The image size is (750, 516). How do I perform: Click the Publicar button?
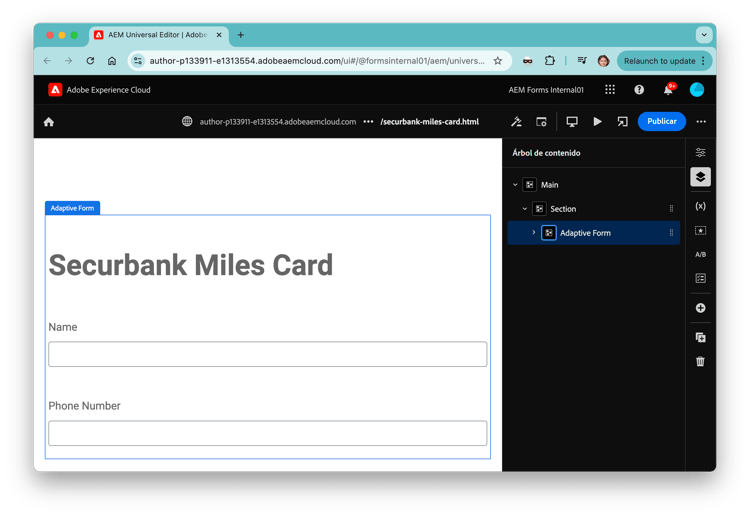pyautogui.click(x=662, y=121)
